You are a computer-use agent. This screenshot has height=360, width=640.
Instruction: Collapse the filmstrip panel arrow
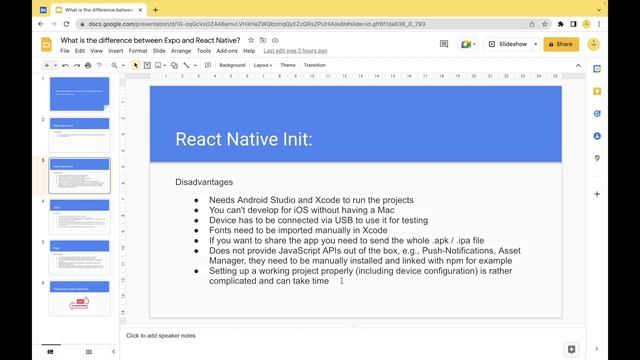(x=113, y=351)
